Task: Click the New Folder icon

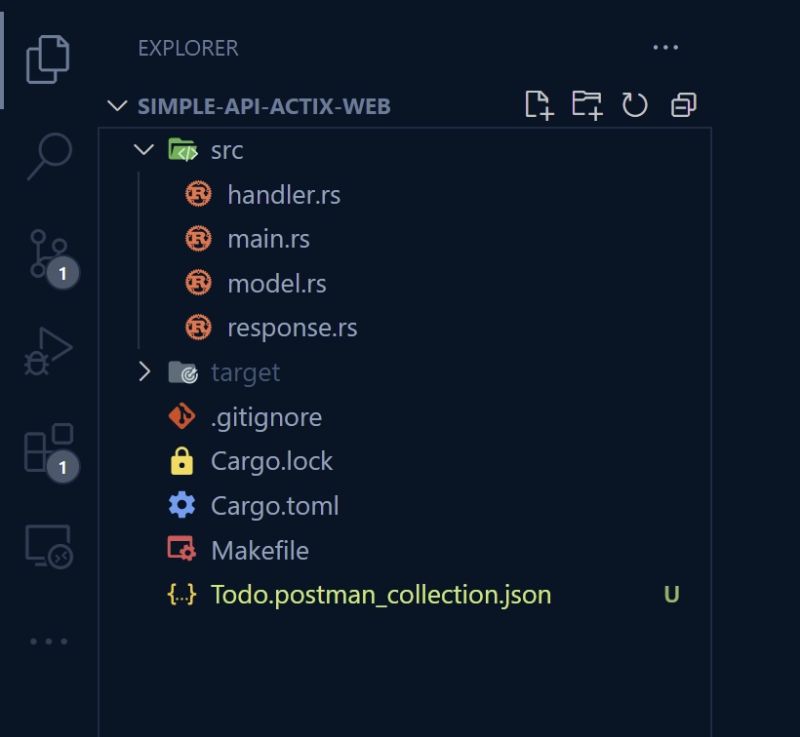Action: 587,104
